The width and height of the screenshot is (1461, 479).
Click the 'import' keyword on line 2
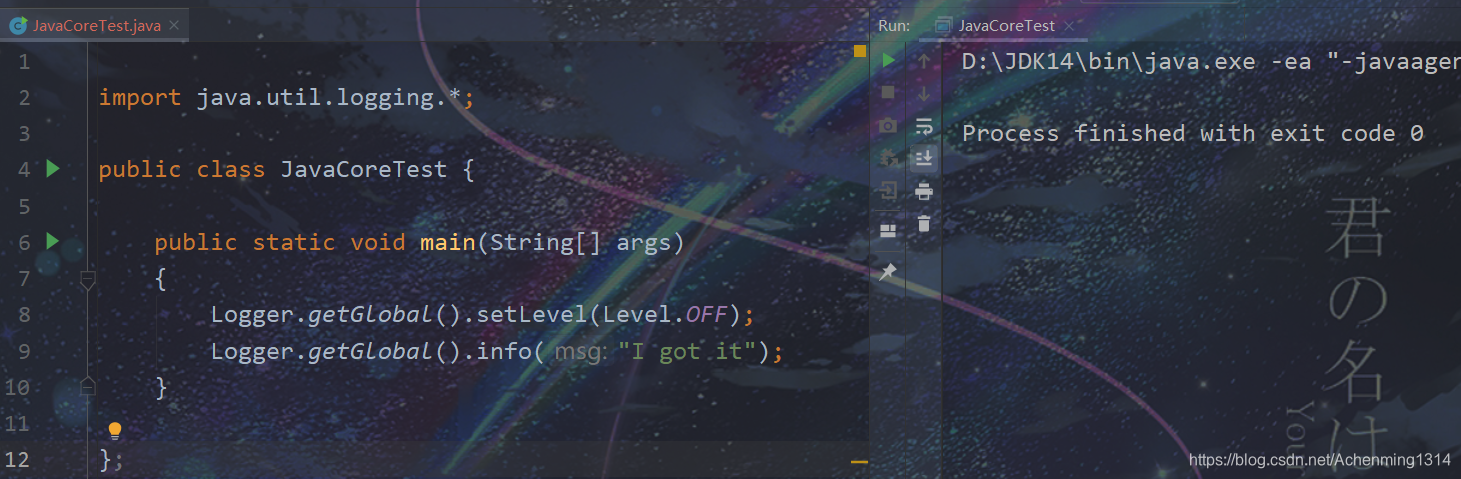coord(140,97)
